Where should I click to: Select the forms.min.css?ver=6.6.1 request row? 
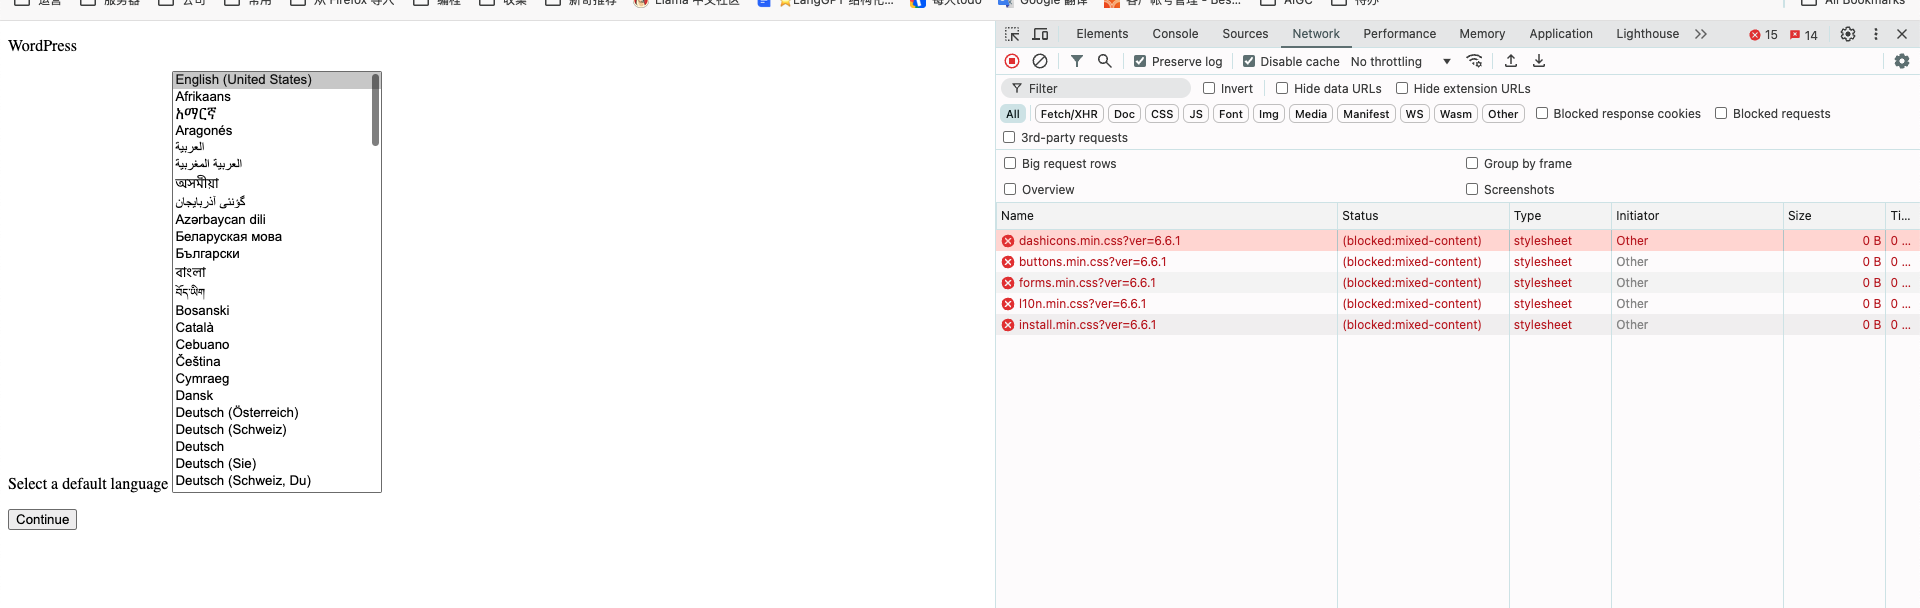(1457, 283)
